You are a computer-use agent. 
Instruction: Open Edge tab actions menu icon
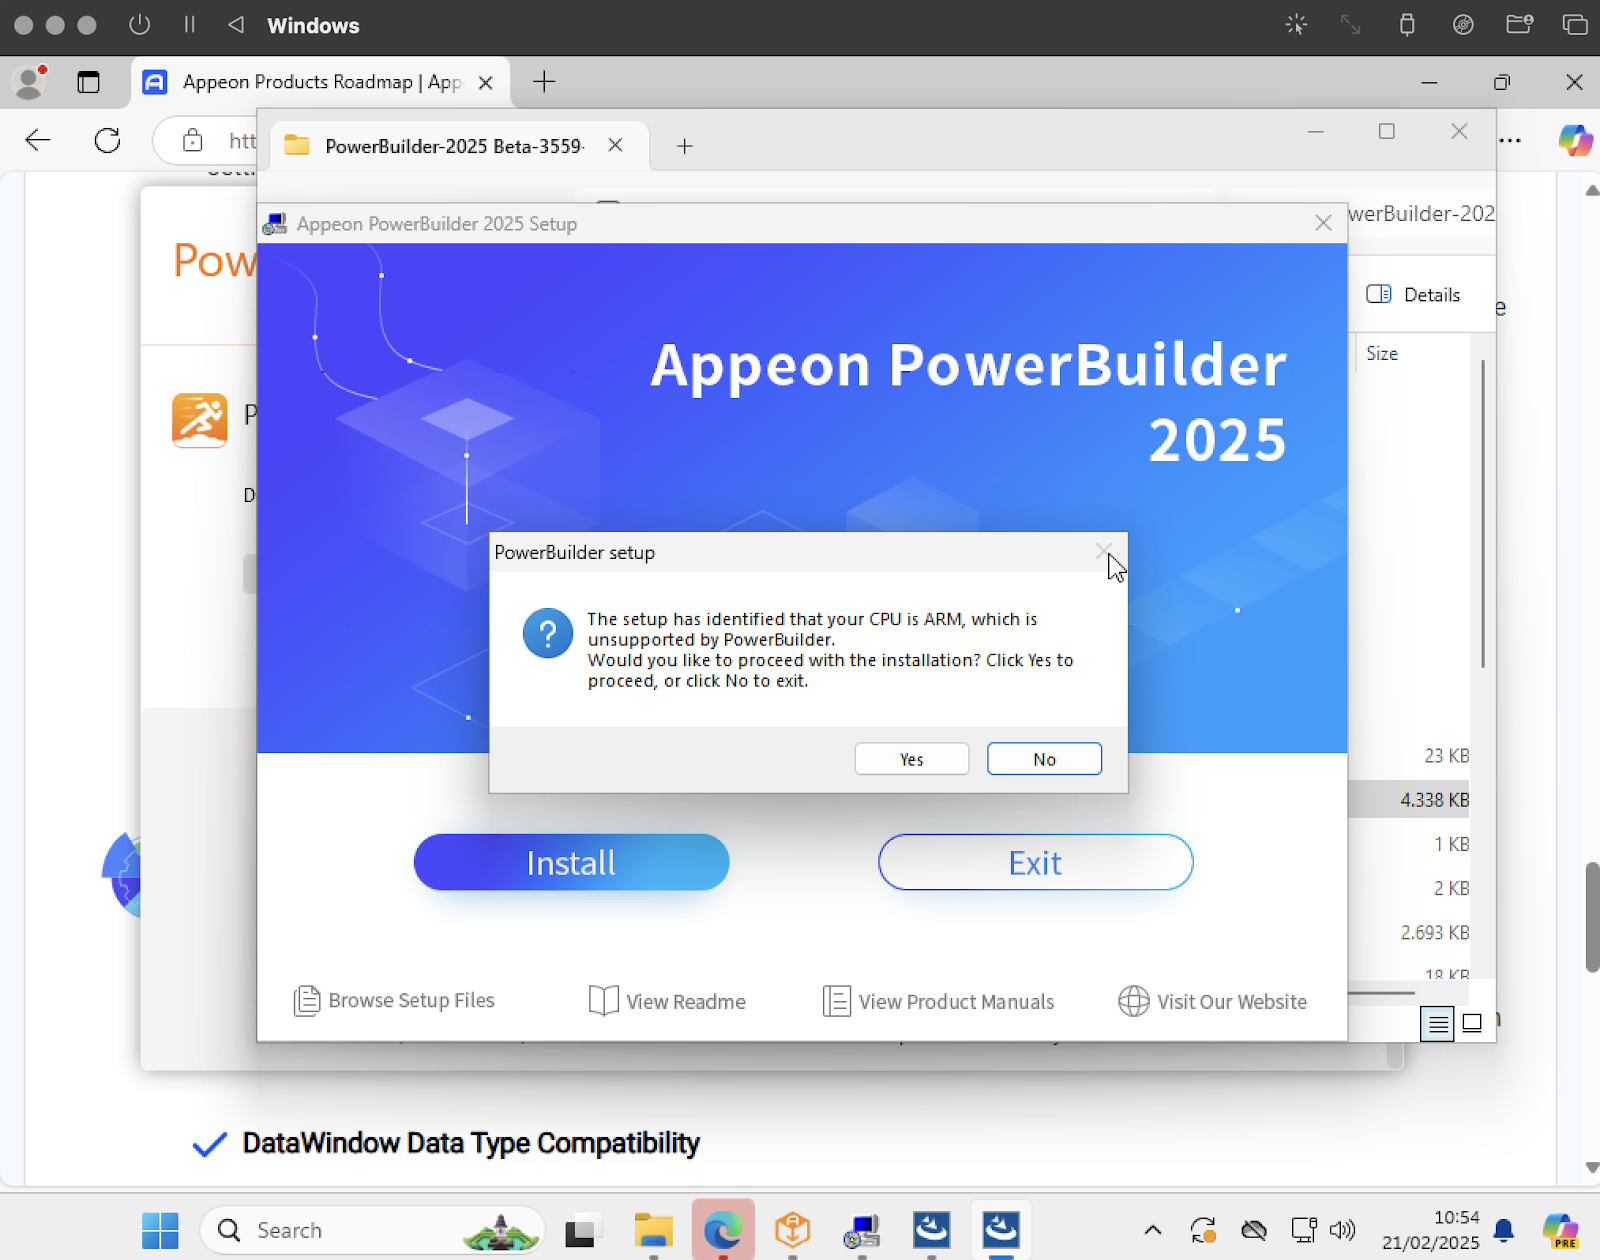88,82
